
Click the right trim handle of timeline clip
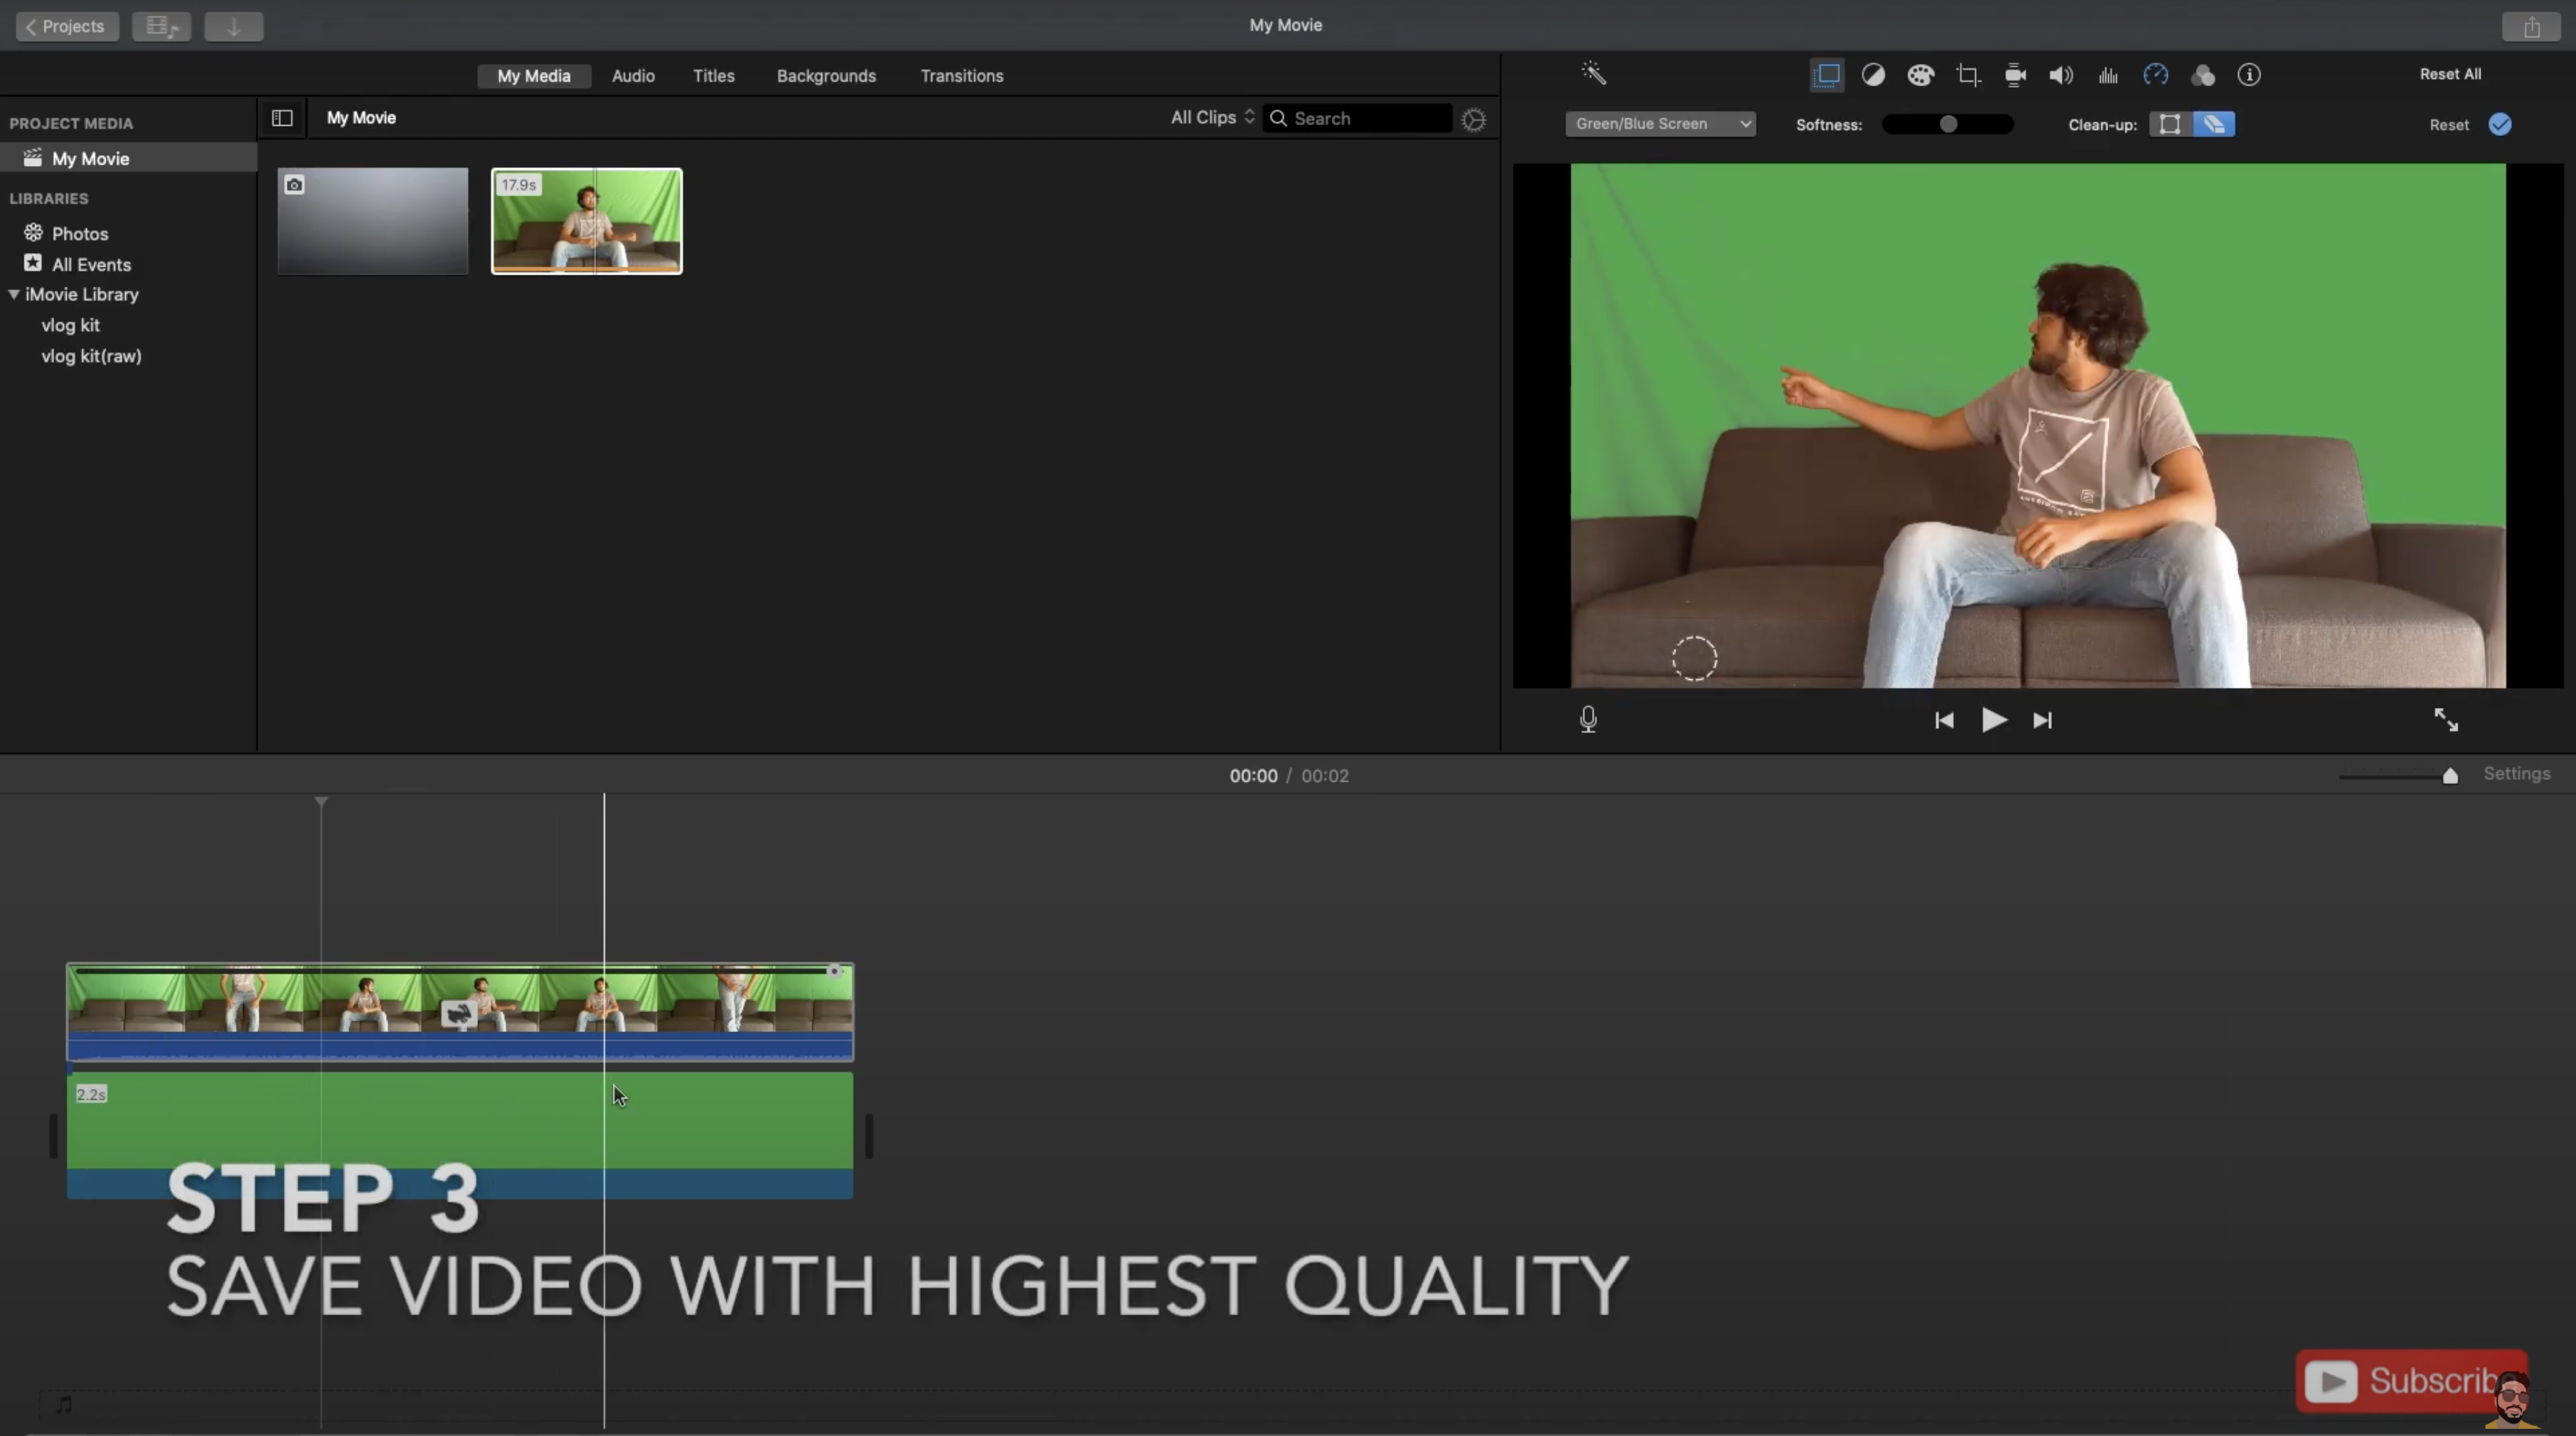coord(869,1136)
